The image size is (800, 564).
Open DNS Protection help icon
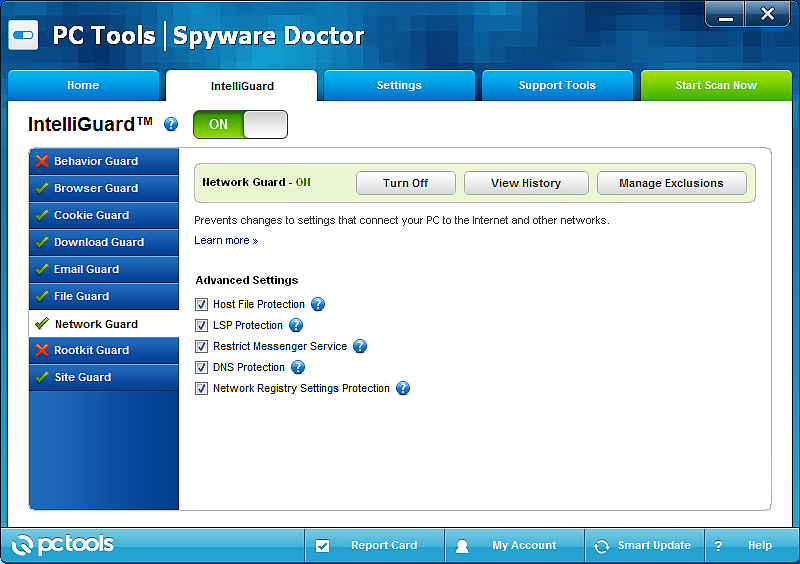click(298, 367)
